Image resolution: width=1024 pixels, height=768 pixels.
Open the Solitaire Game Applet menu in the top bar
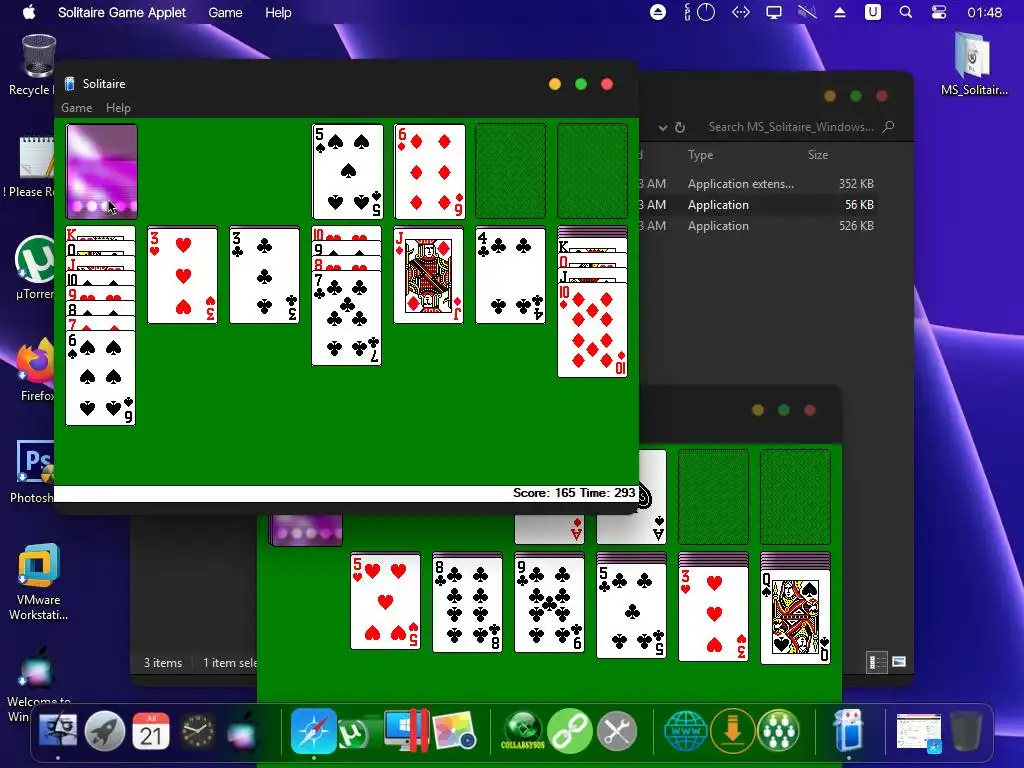pos(121,12)
